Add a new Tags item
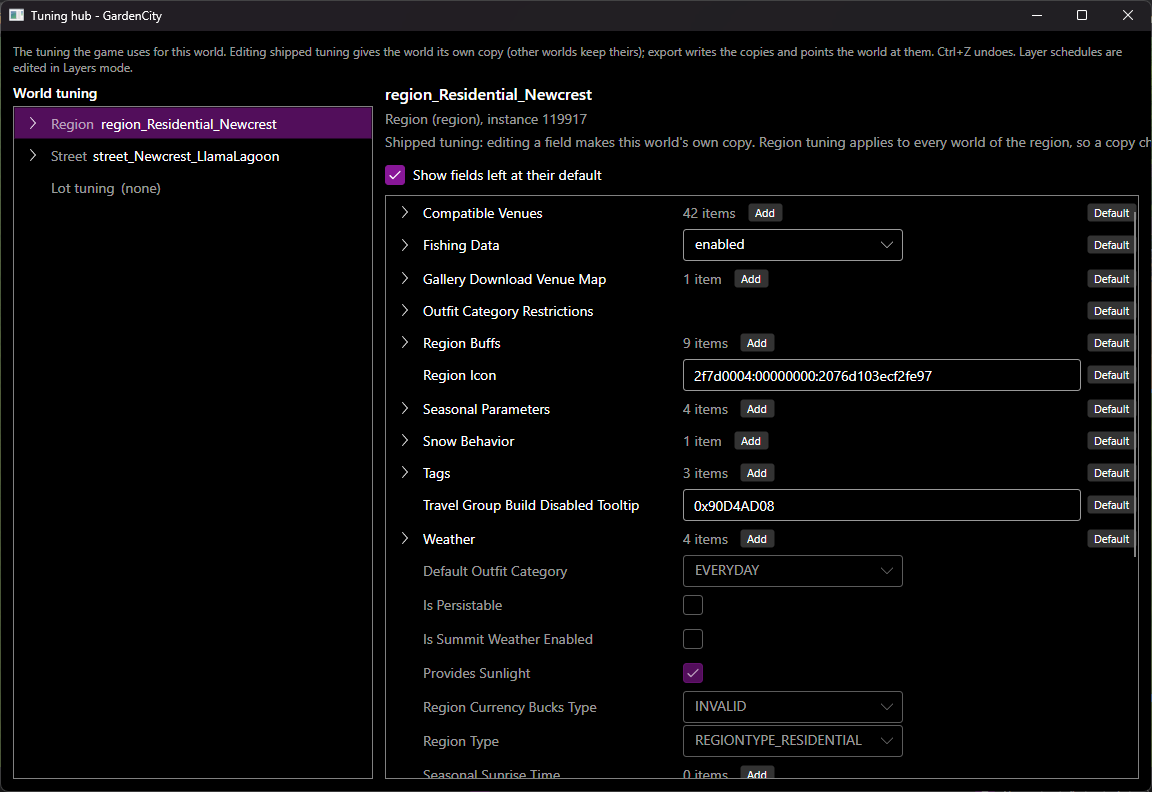The image size is (1152, 792). (x=757, y=473)
